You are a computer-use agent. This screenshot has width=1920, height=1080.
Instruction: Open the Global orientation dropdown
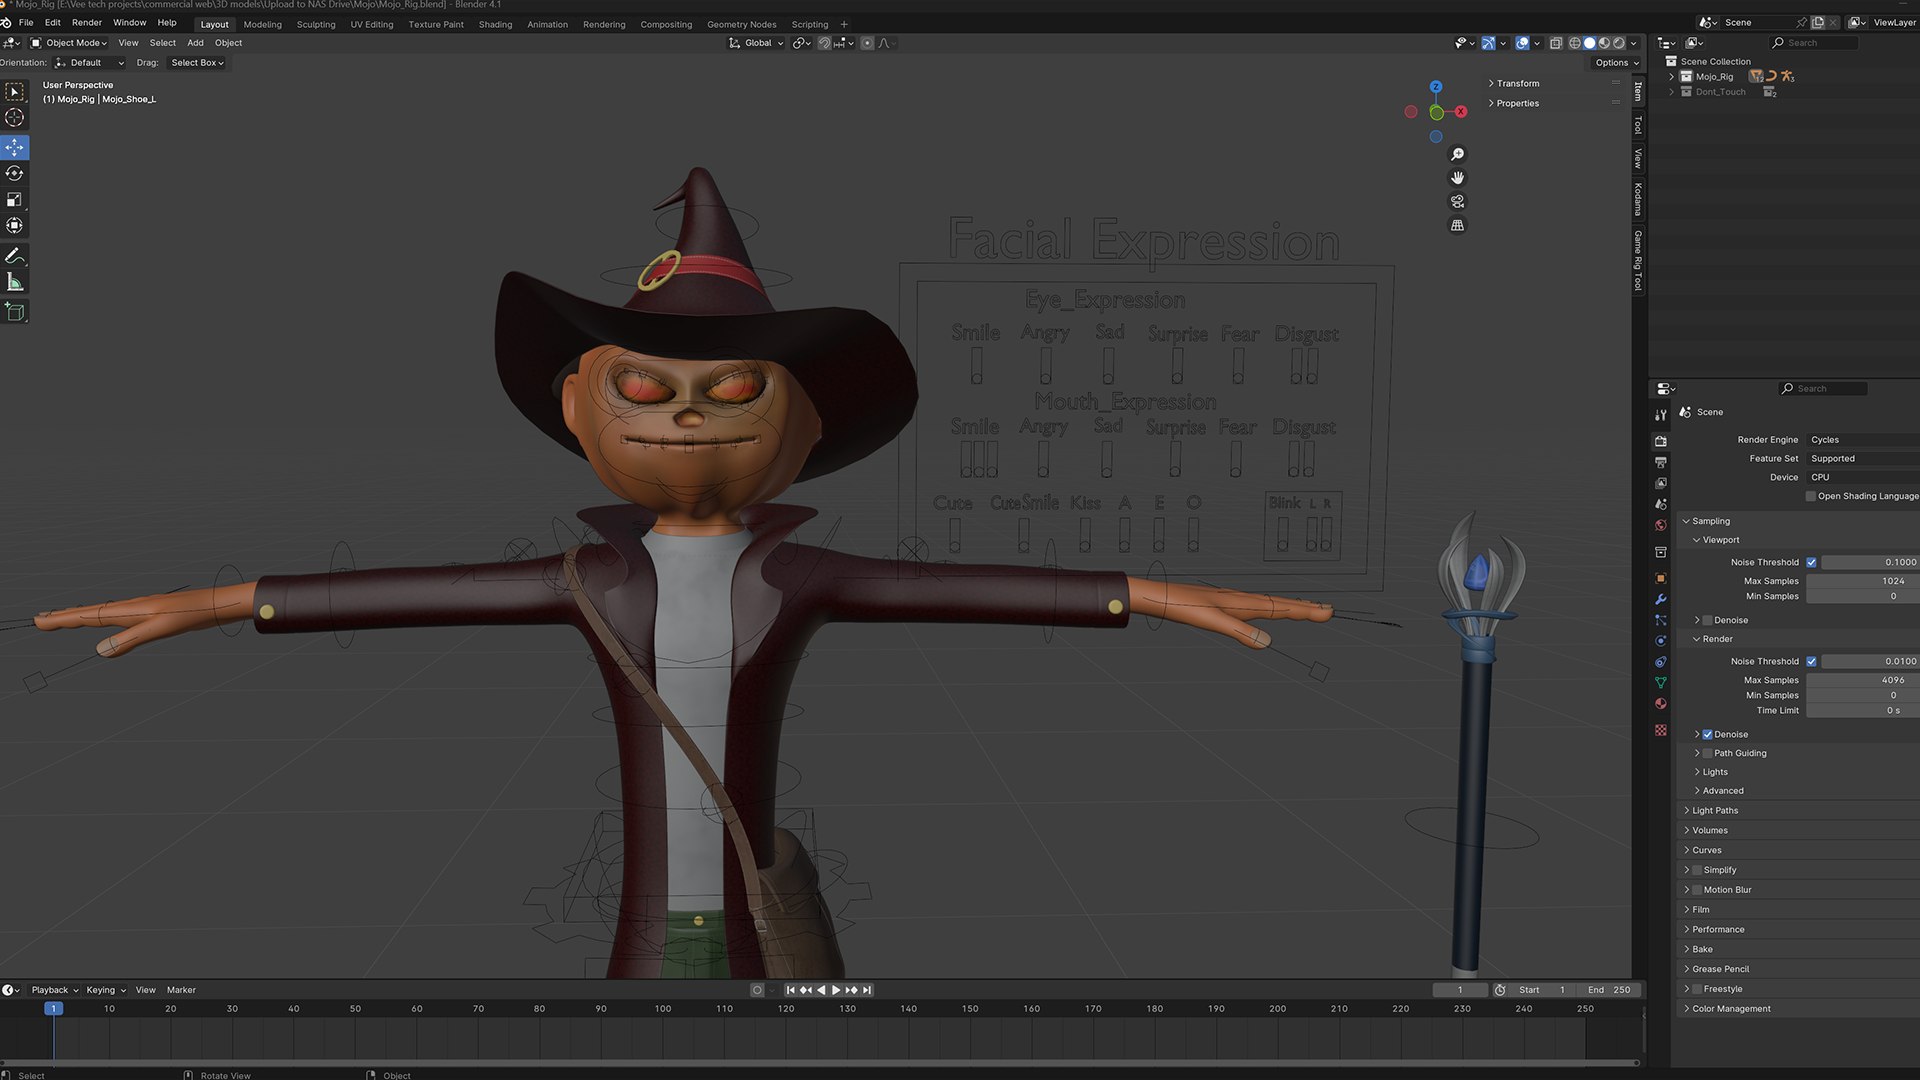[756, 43]
